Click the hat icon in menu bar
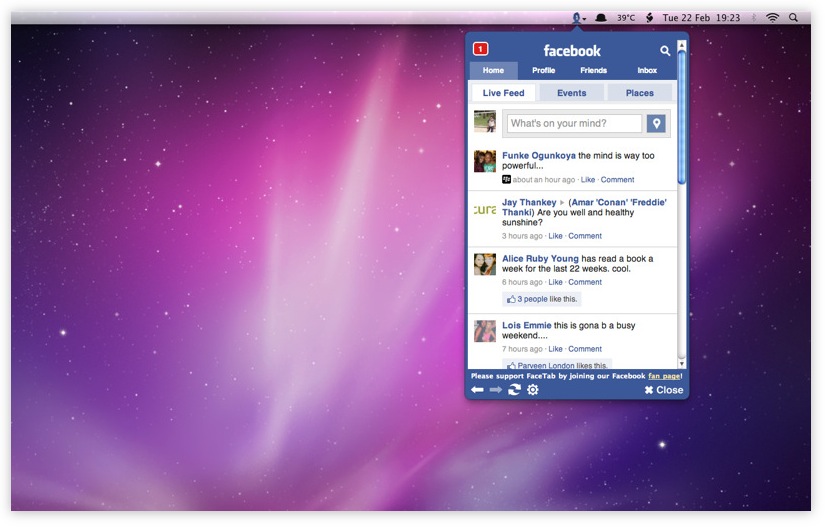This screenshot has height=529, width=825. pos(600,18)
